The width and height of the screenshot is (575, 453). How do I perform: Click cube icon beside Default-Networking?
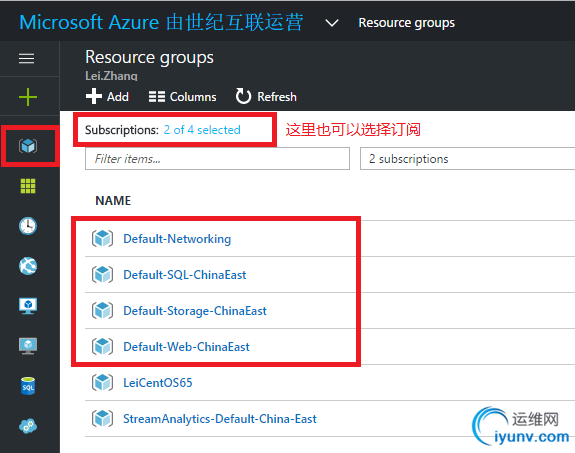(x=102, y=239)
